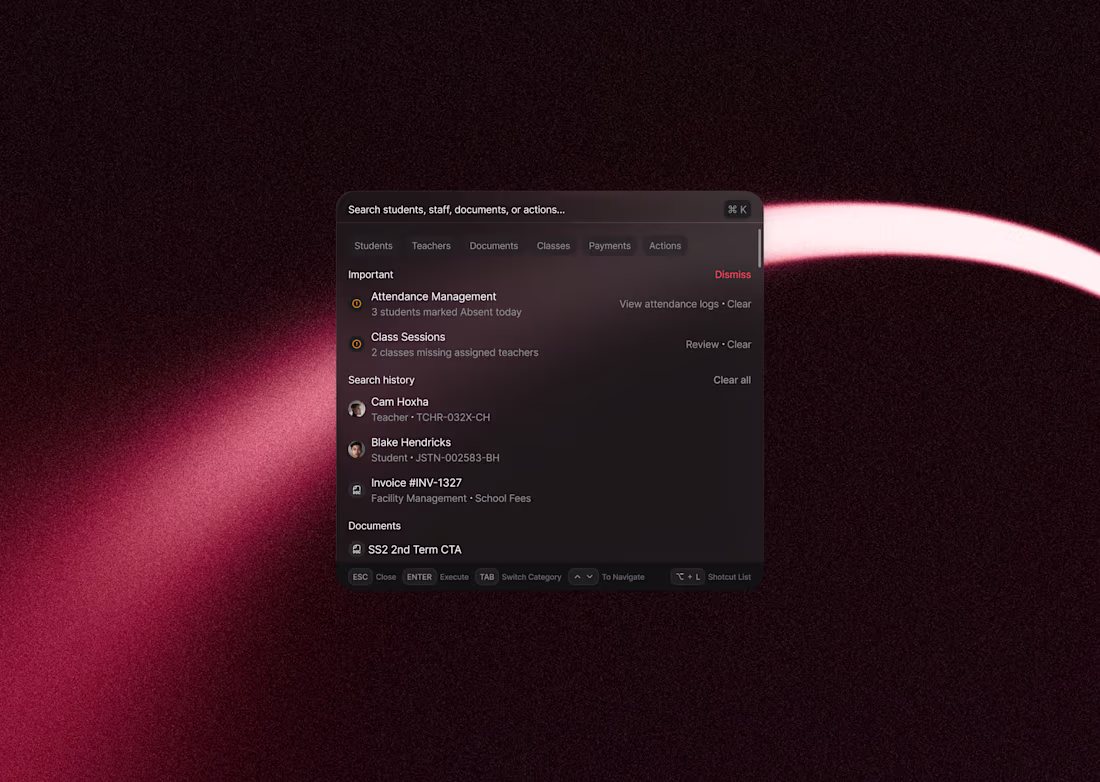
Task: Click '2 classes missing assigned teachers' text
Action: coord(455,353)
